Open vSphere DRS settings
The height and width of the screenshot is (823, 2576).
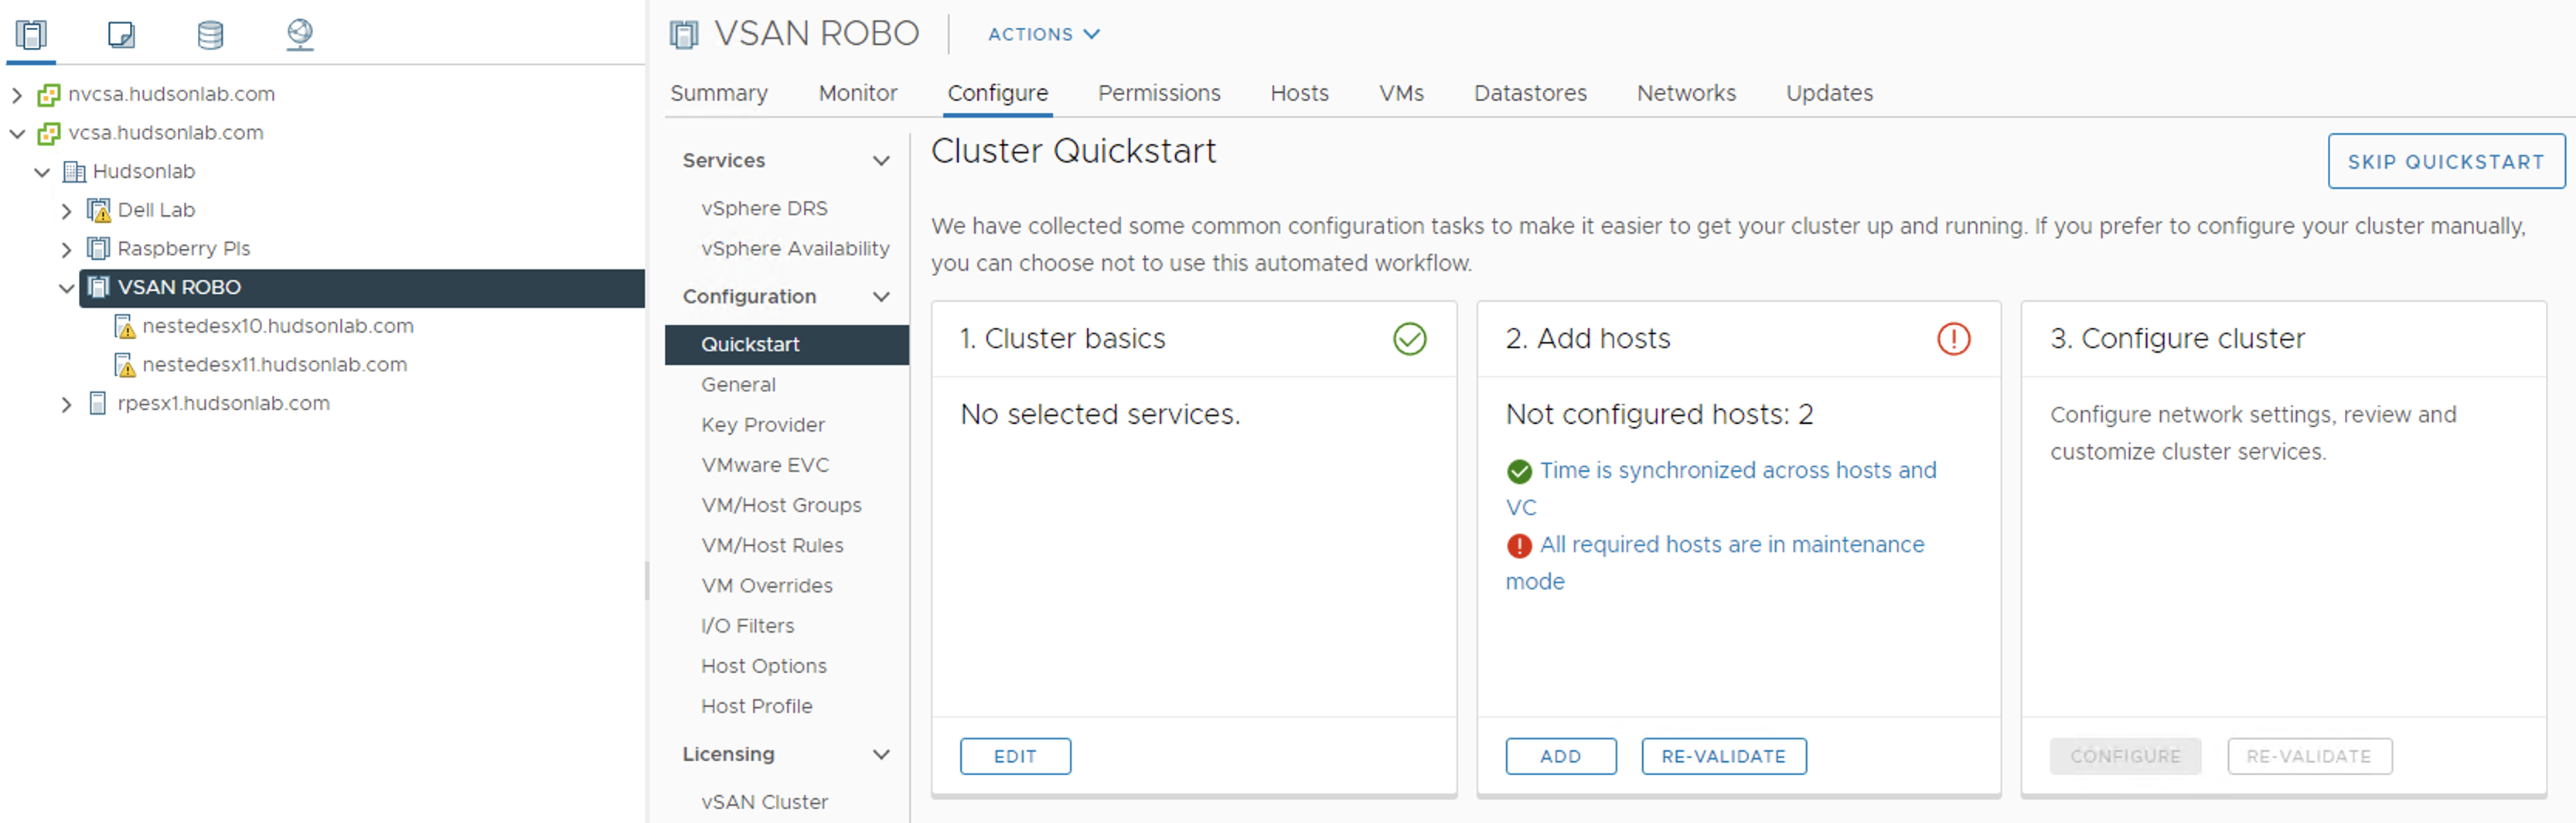point(764,208)
